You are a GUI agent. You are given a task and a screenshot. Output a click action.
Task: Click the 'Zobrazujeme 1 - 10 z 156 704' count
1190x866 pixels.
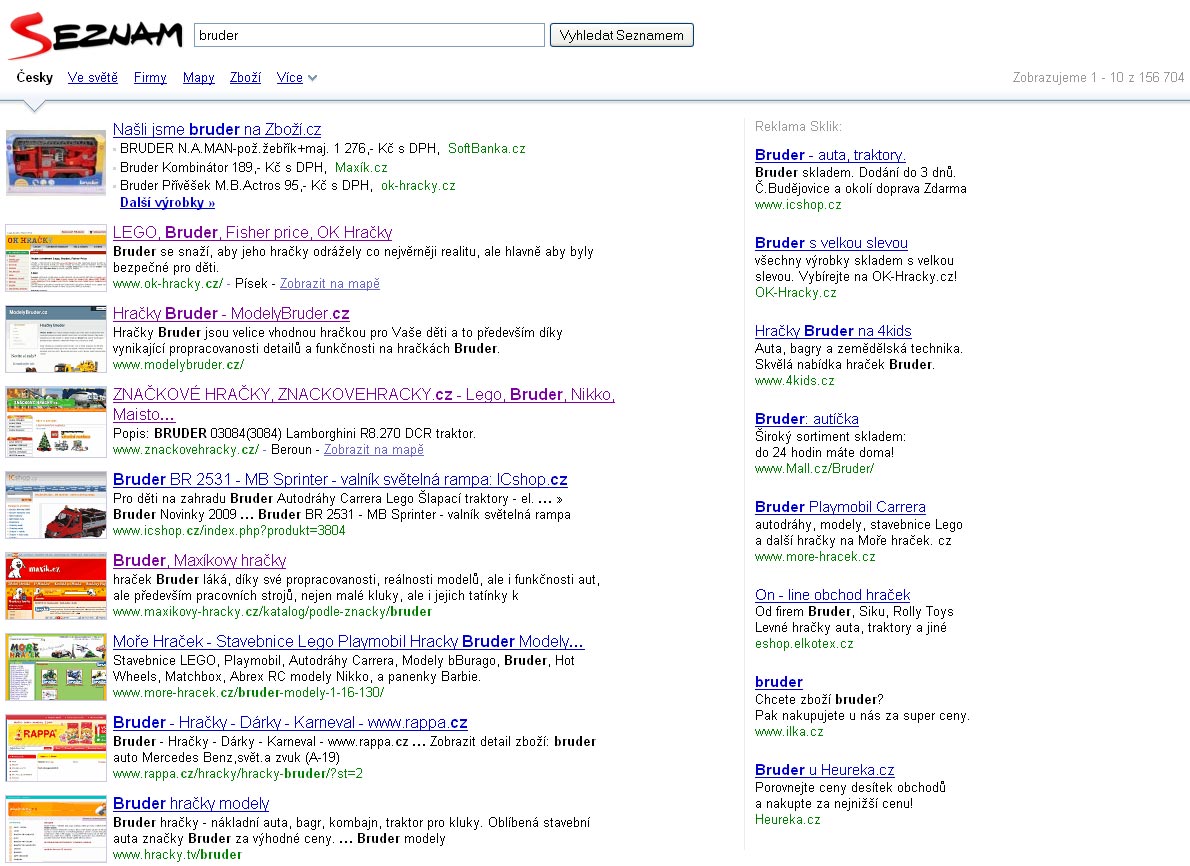coord(1098,77)
